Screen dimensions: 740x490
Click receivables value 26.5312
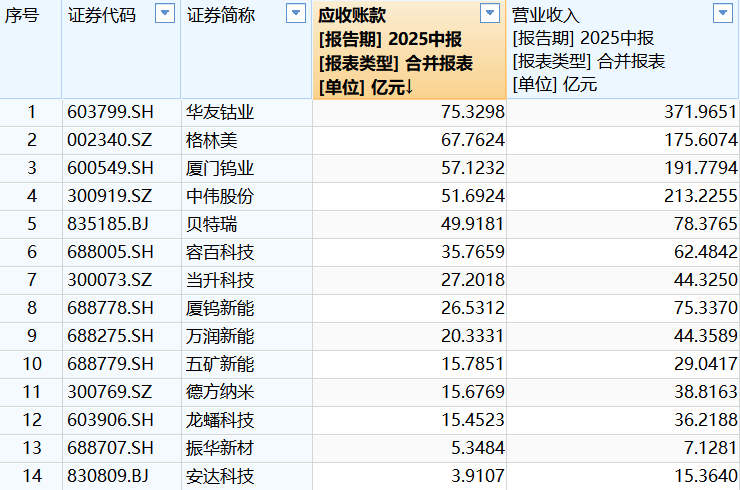473,308
